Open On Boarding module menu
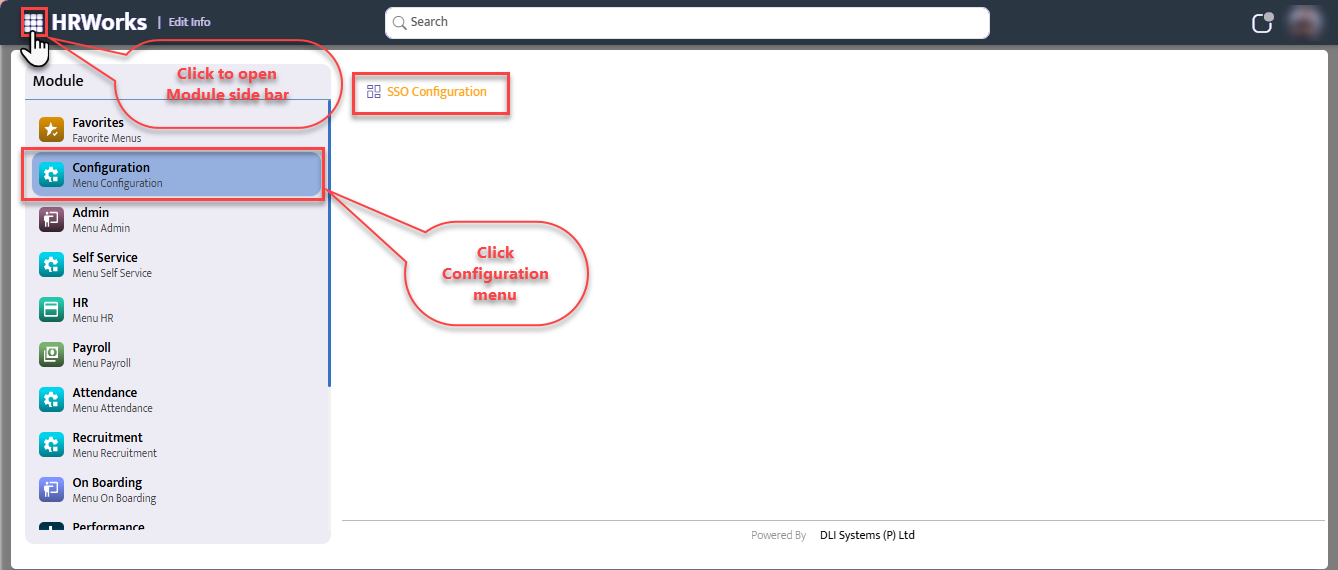Image resolution: width=1338 pixels, height=570 pixels. [x=176, y=490]
